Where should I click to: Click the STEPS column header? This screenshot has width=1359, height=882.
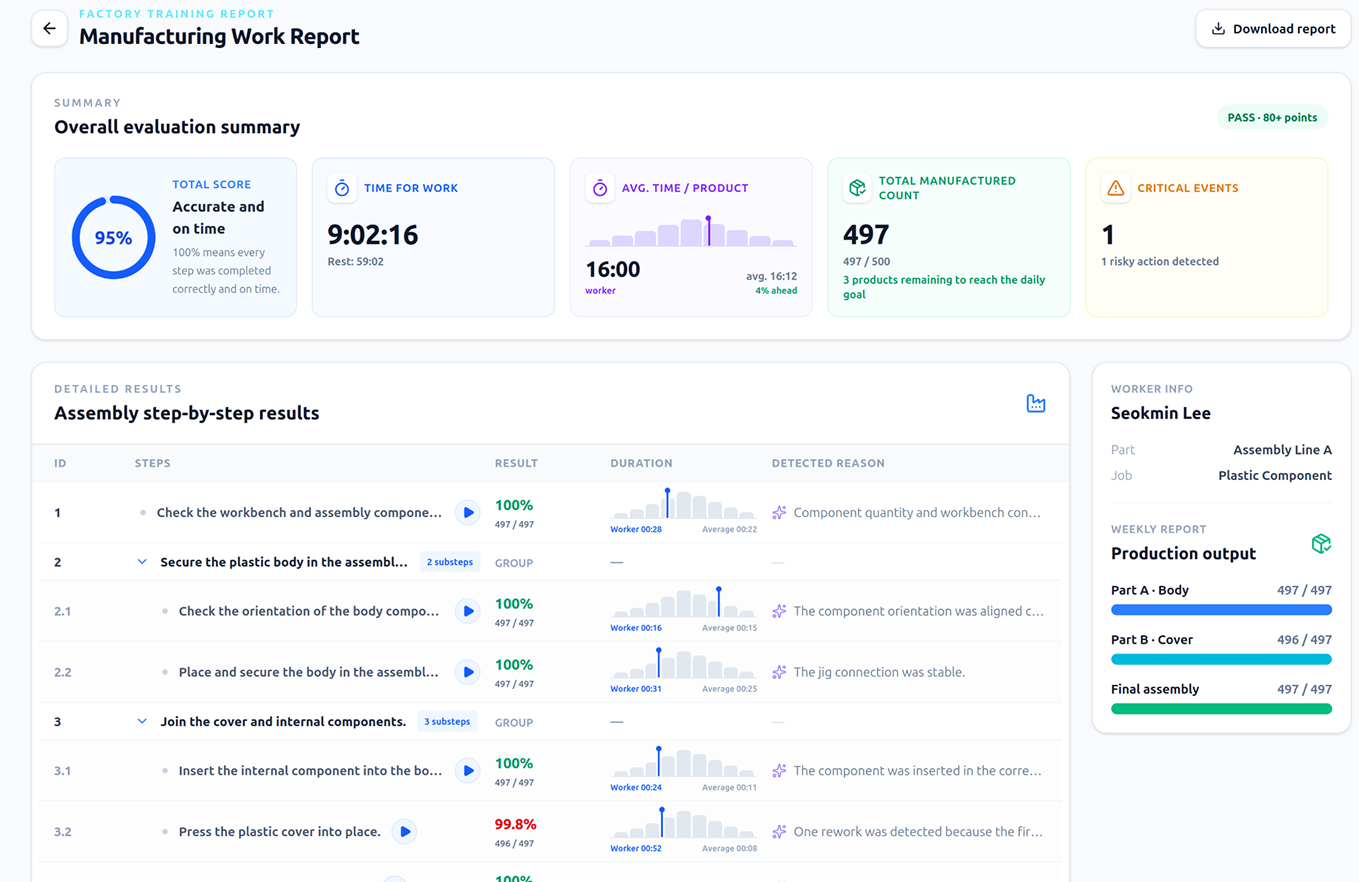(x=153, y=464)
